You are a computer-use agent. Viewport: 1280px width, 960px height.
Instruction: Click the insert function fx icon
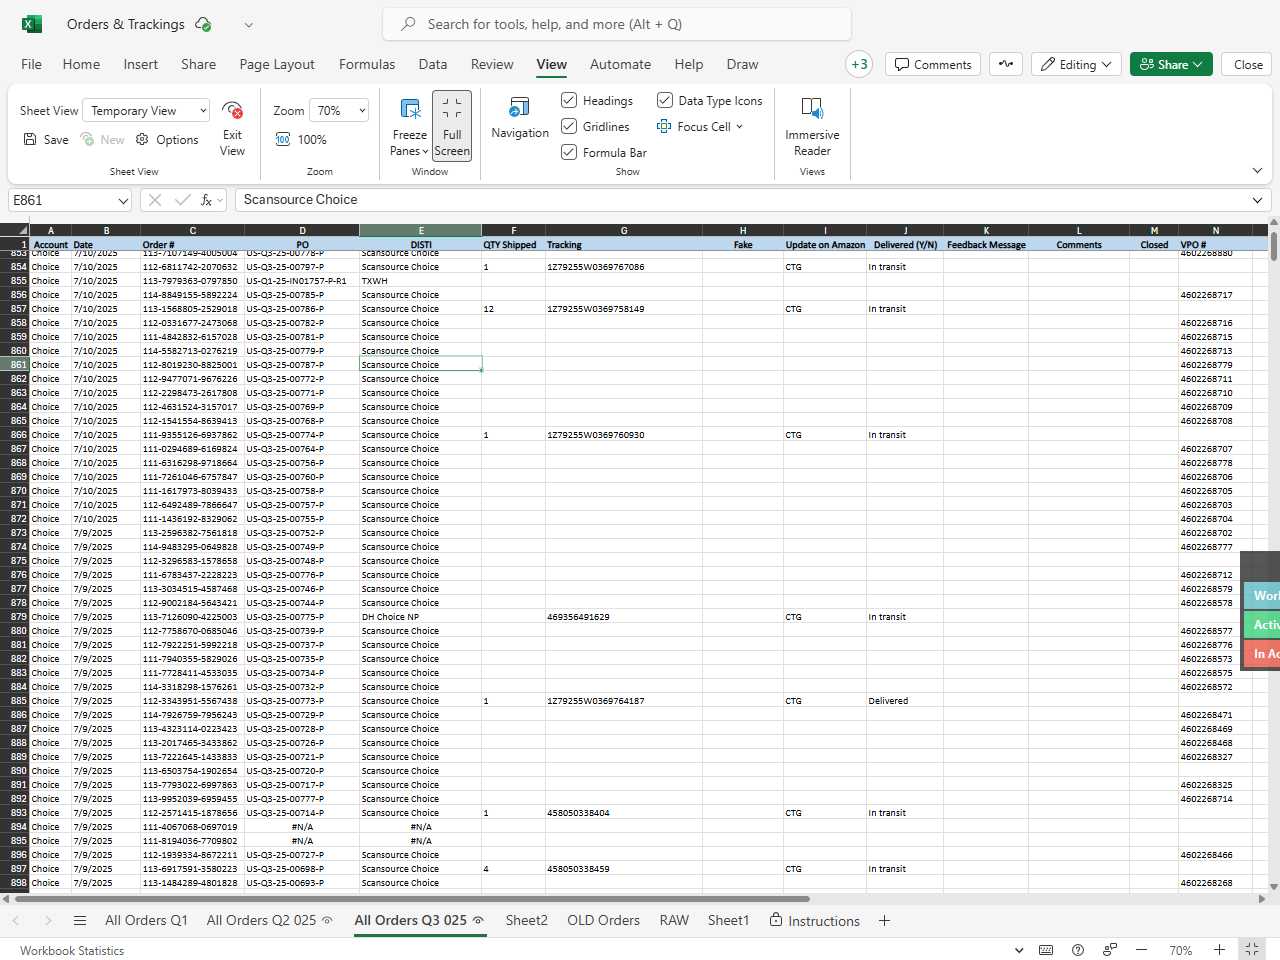pos(206,200)
